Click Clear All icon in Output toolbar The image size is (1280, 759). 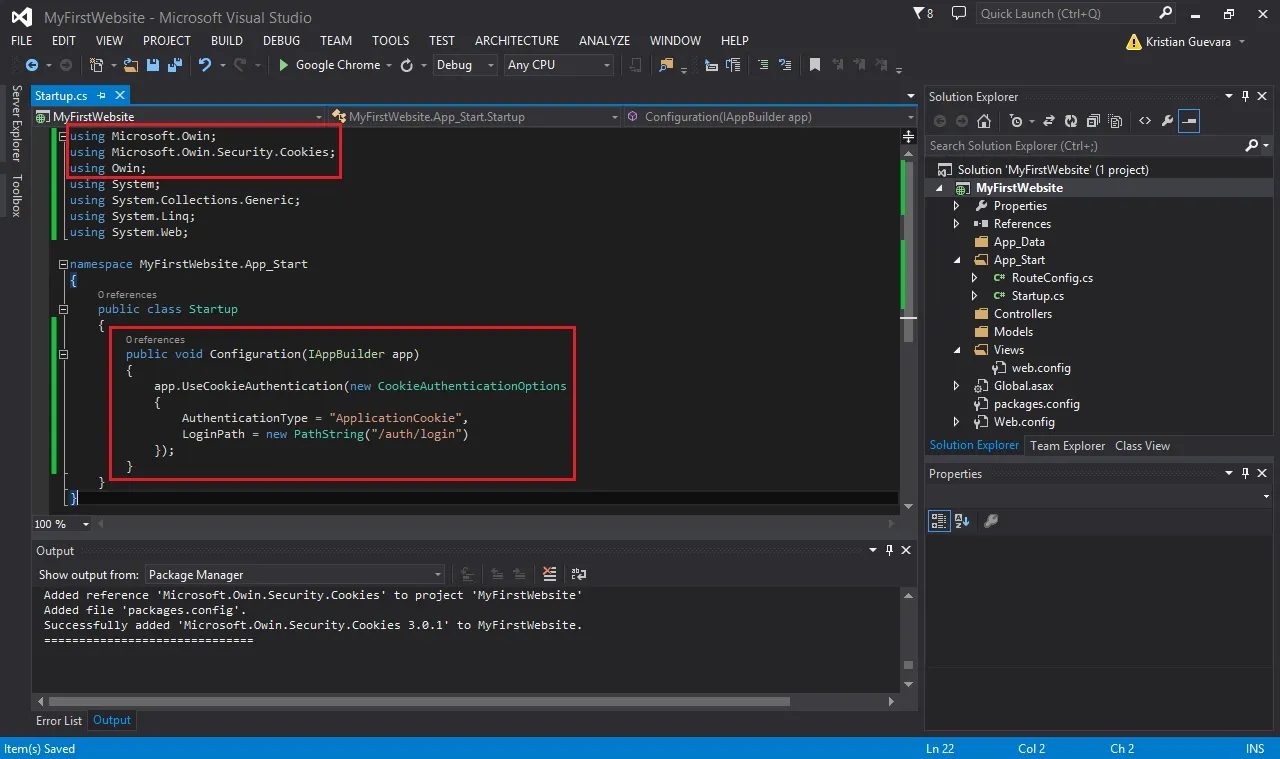[x=549, y=574]
